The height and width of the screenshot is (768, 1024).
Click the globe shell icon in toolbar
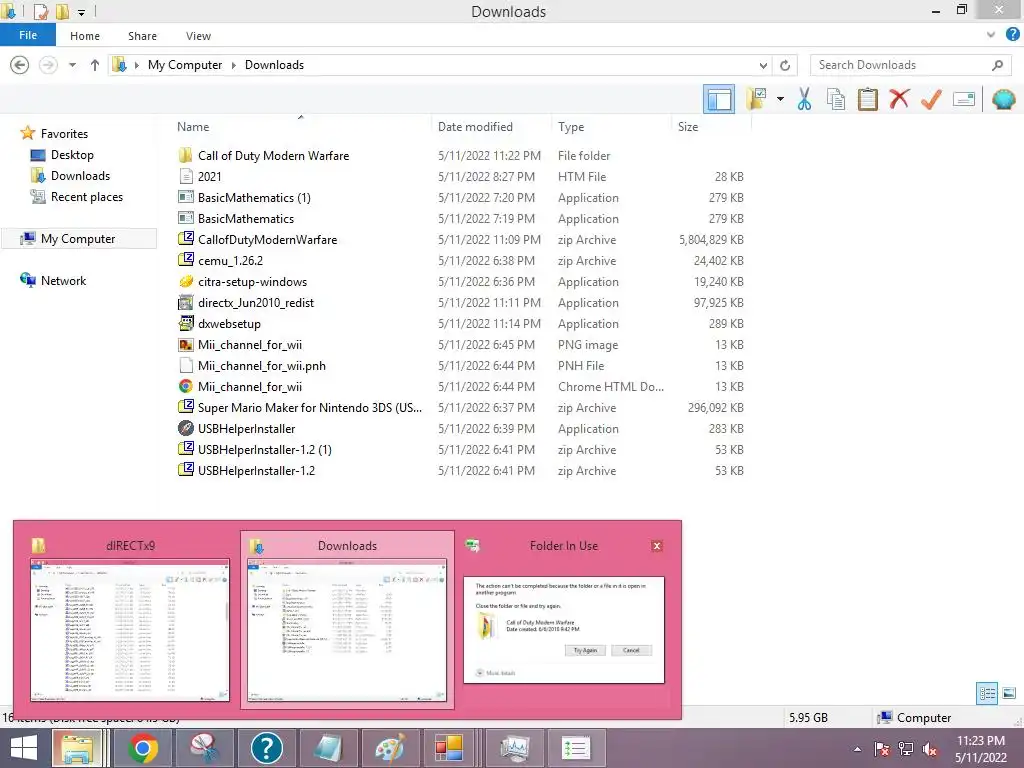(1004, 99)
